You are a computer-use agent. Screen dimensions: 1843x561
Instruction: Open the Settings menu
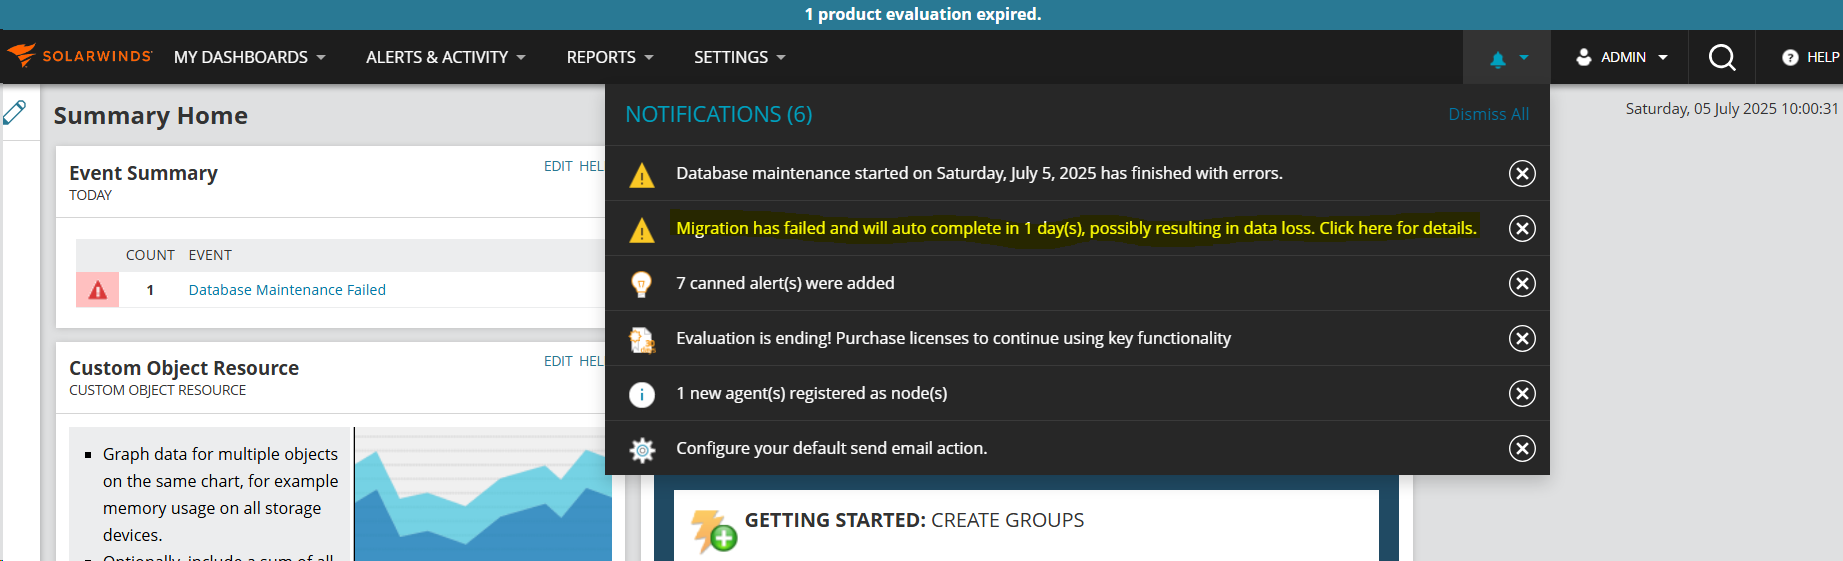click(x=740, y=57)
